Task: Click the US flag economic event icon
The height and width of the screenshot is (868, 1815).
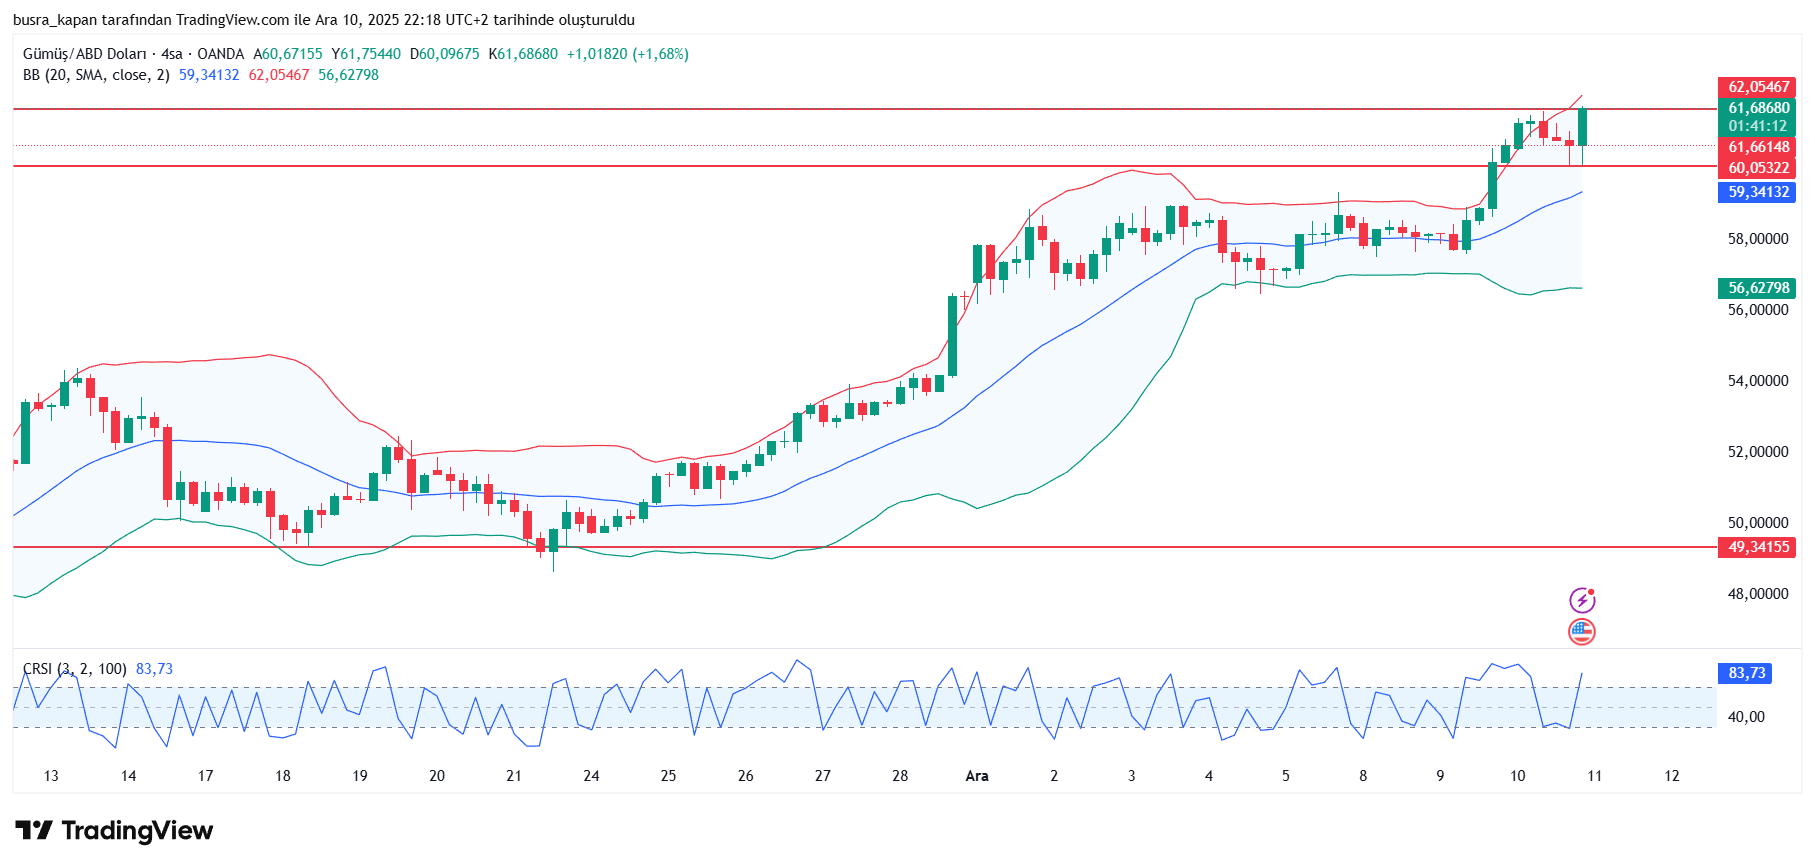Action: pos(1582,631)
